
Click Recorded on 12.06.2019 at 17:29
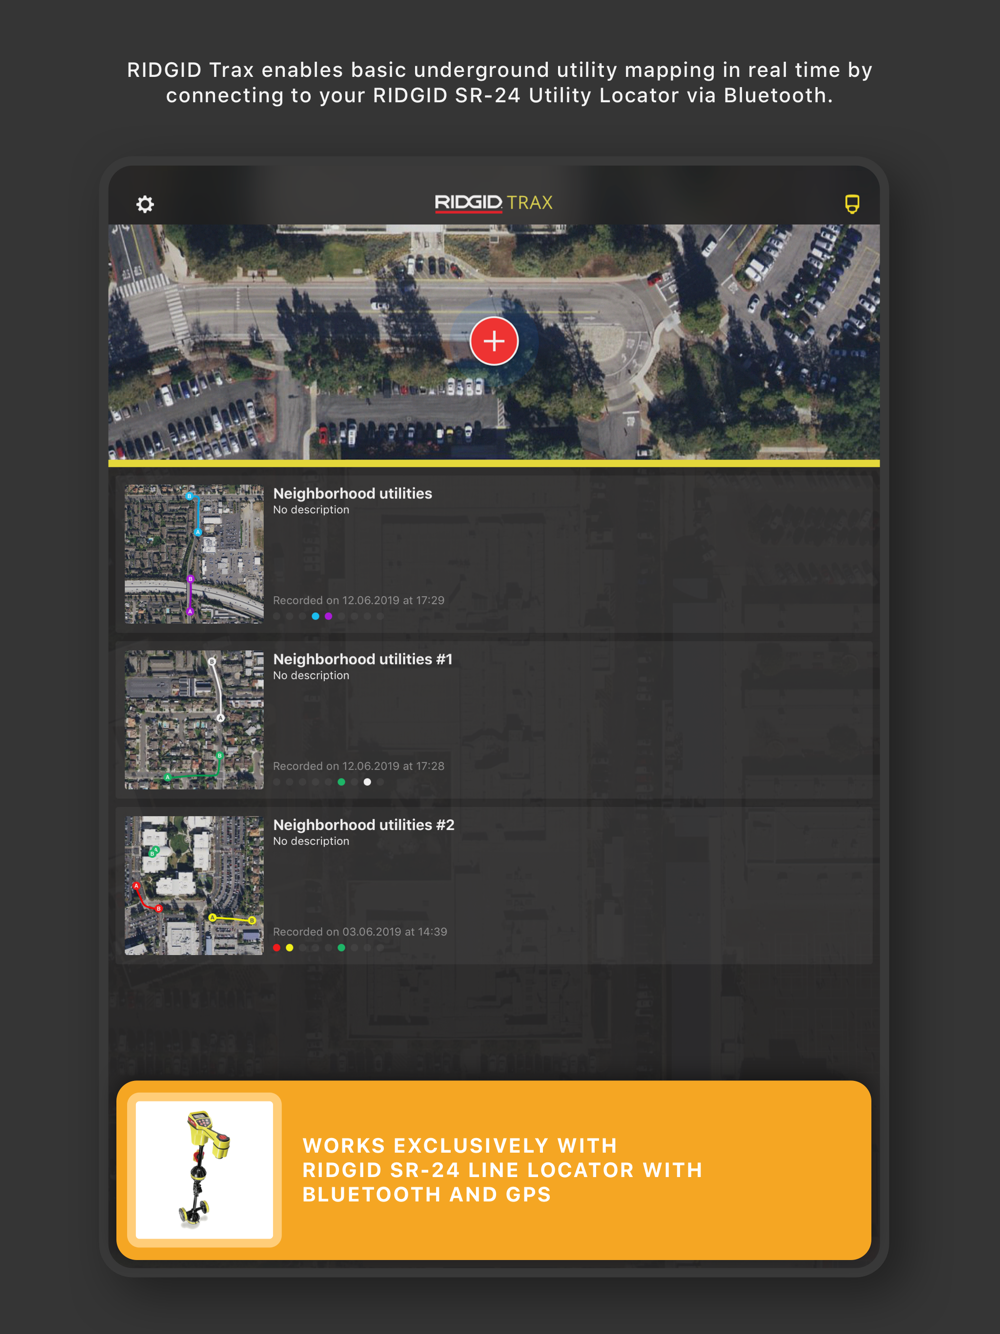(x=359, y=601)
